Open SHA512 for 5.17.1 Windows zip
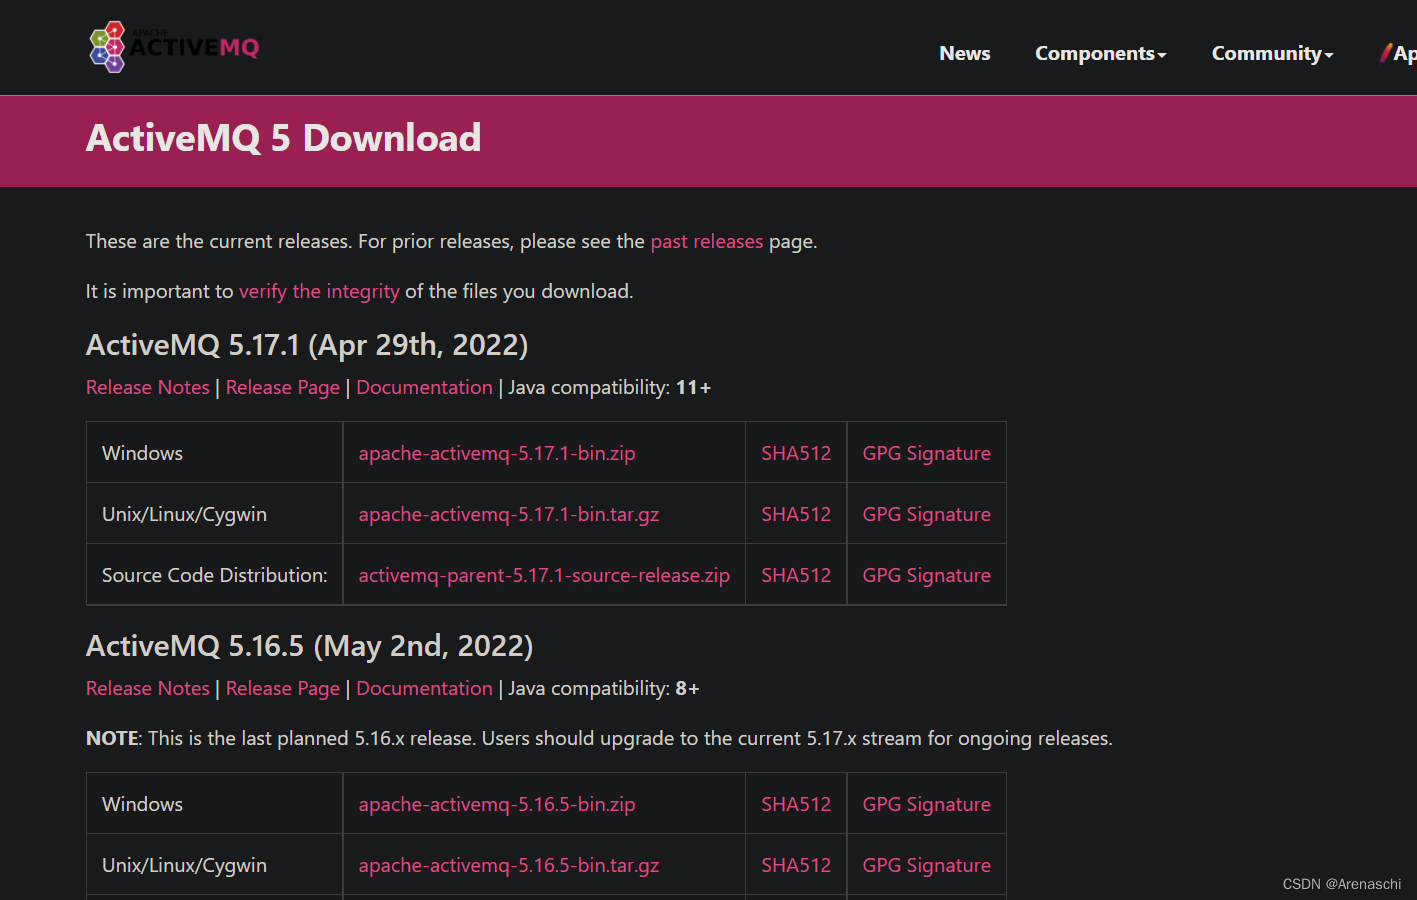 tap(796, 453)
